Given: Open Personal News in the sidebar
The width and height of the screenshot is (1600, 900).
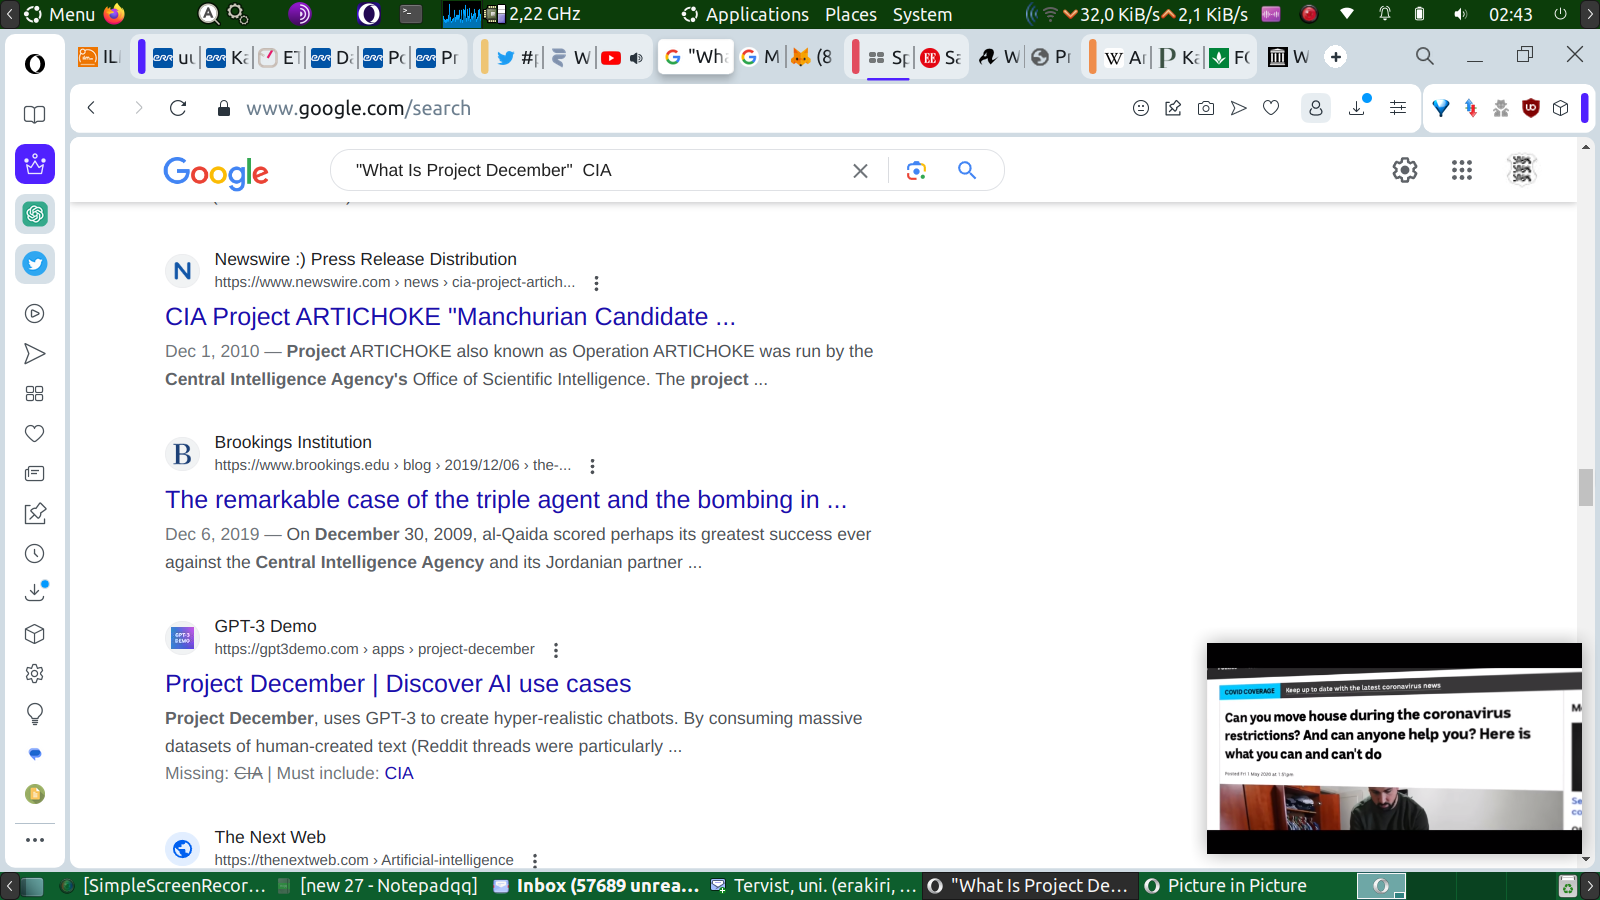Looking at the screenshot, I should click(35, 474).
